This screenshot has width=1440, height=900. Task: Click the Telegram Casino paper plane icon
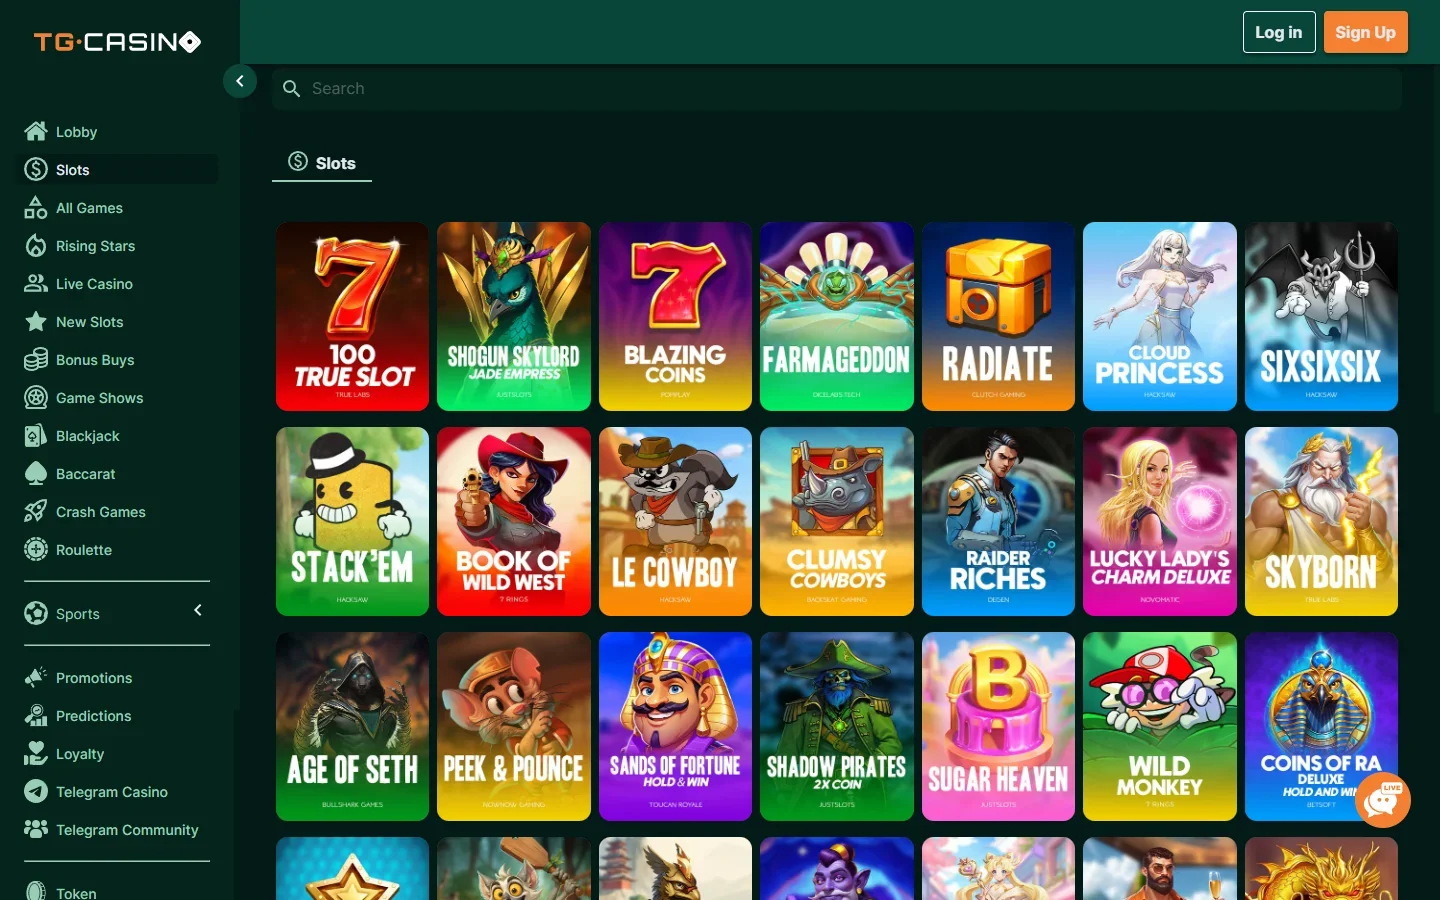(x=36, y=791)
